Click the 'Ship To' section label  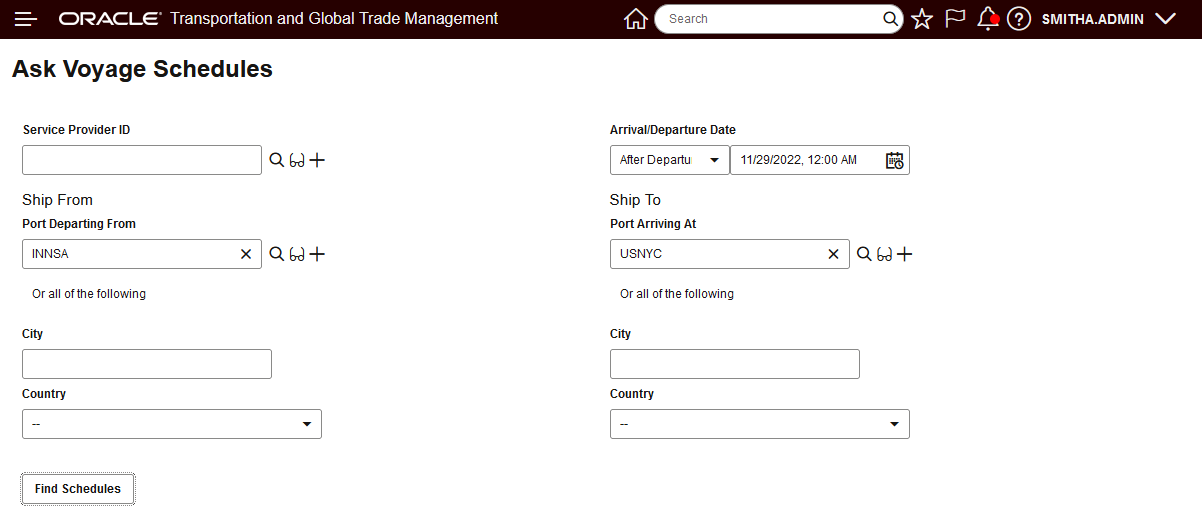tap(635, 200)
